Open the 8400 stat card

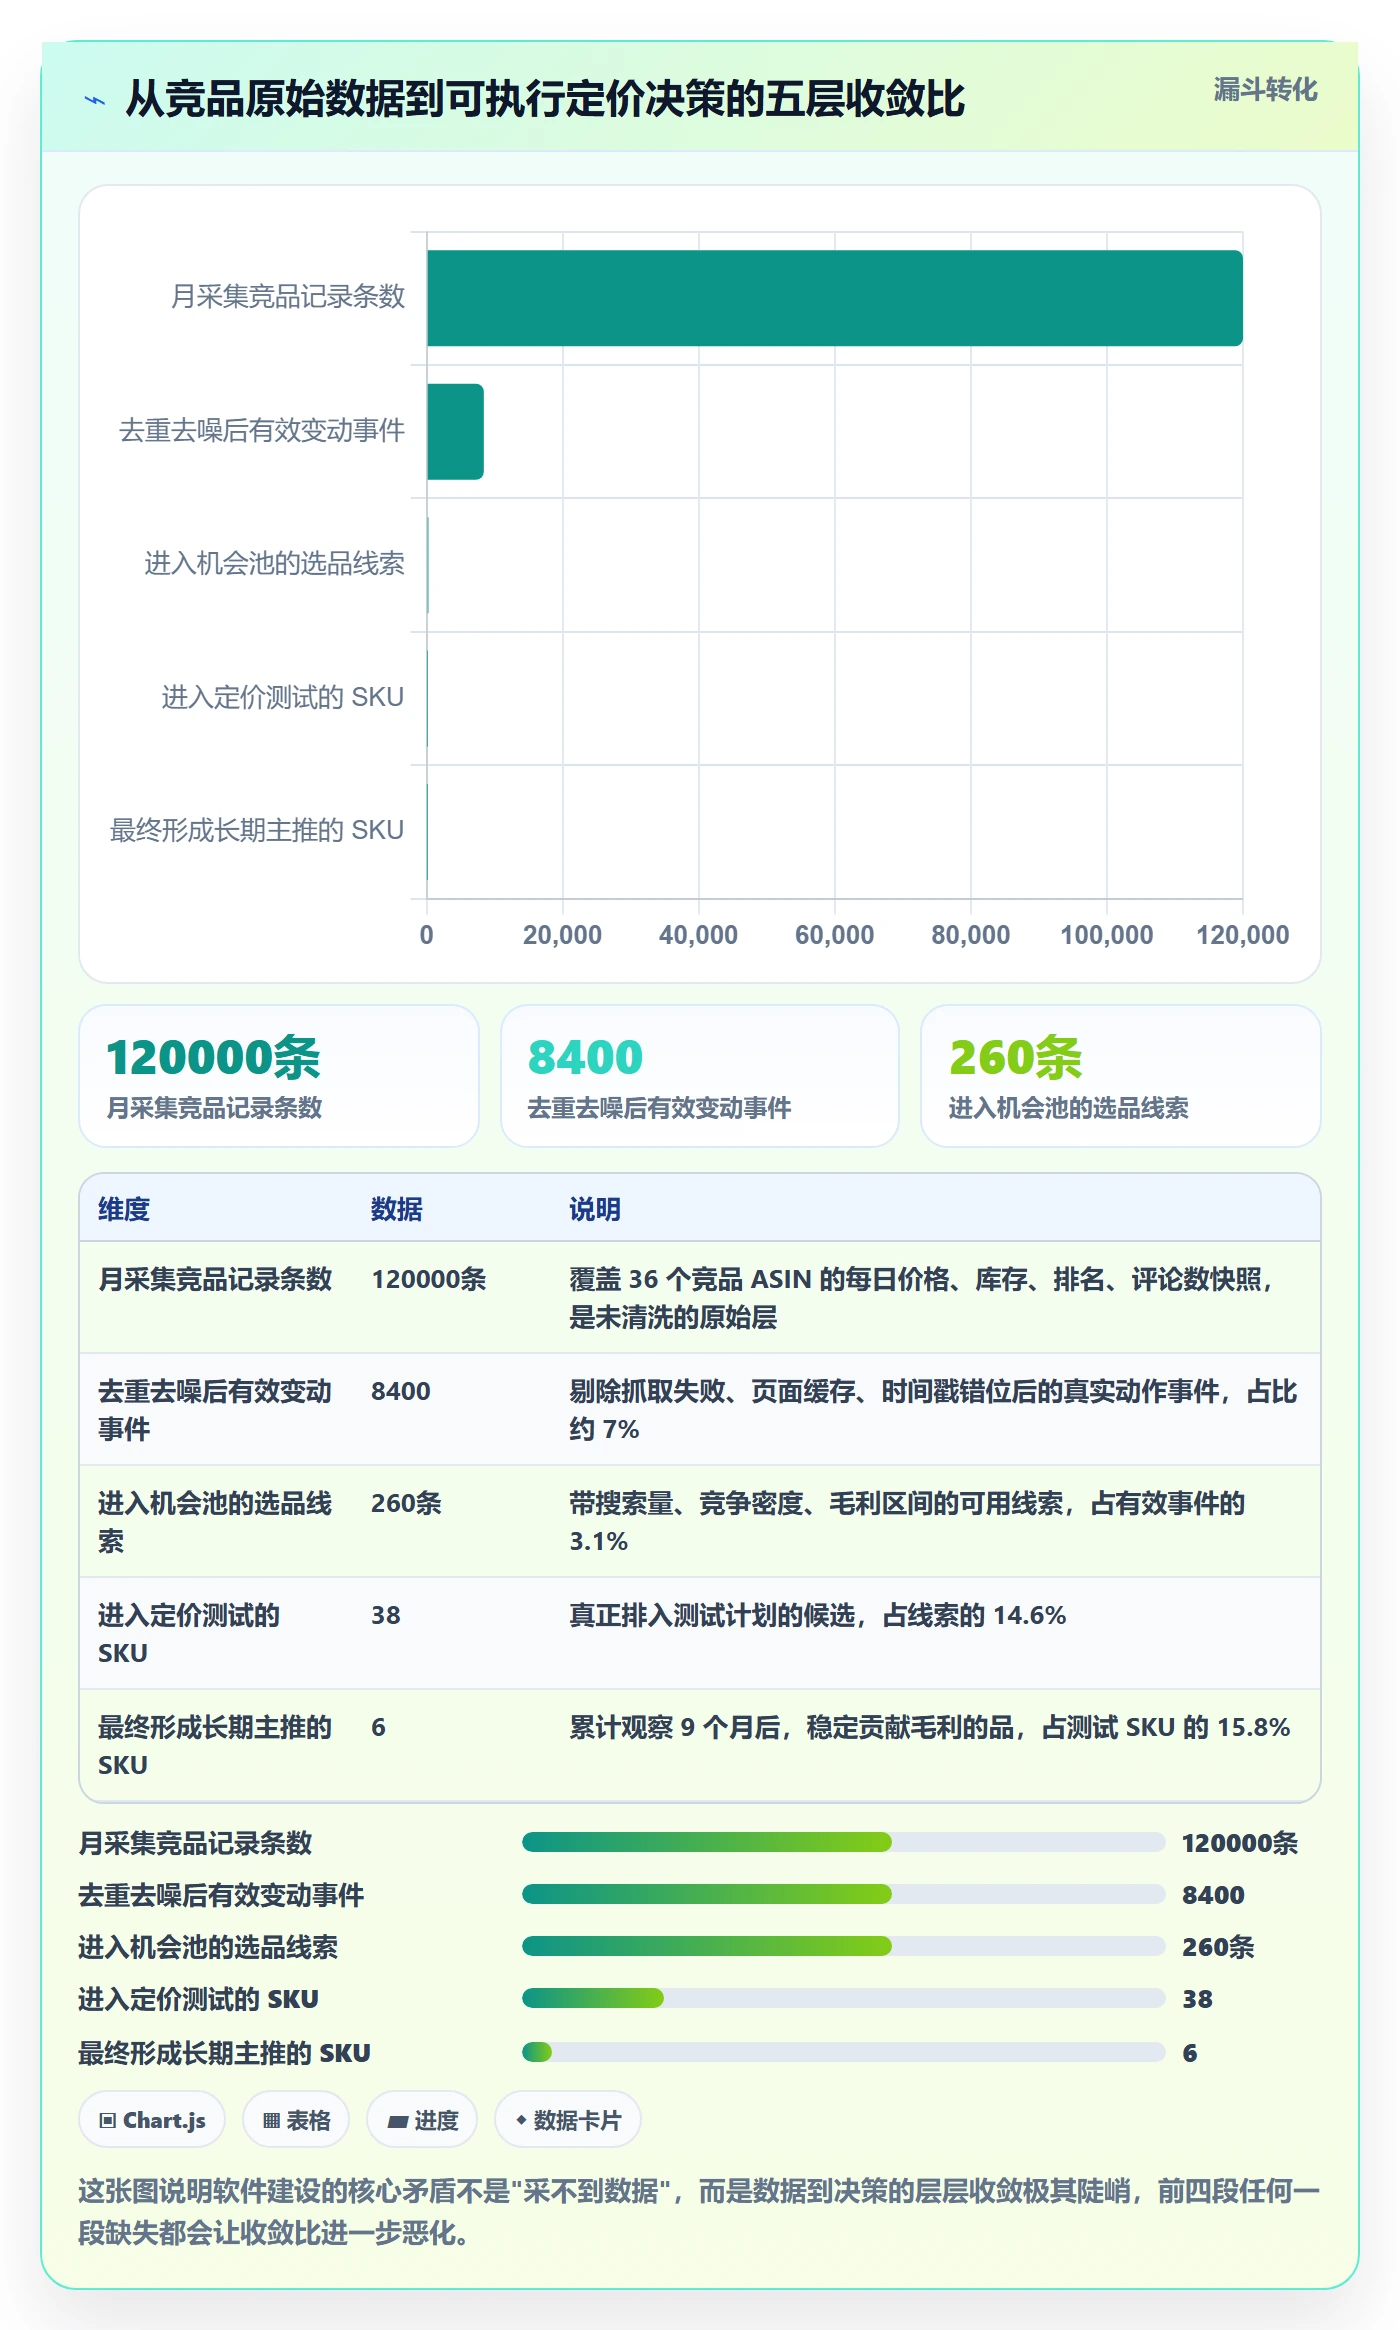(x=700, y=1076)
